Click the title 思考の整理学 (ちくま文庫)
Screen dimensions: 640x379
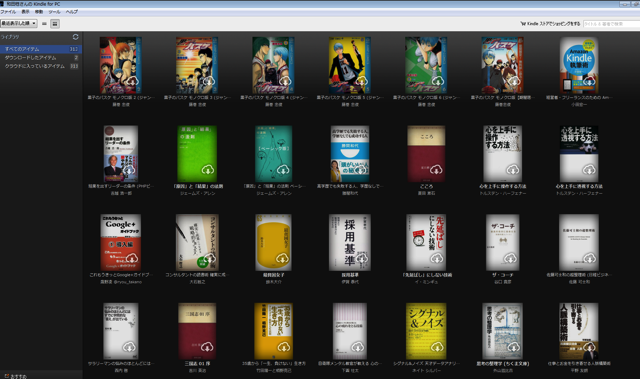pyautogui.click(x=502, y=363)
